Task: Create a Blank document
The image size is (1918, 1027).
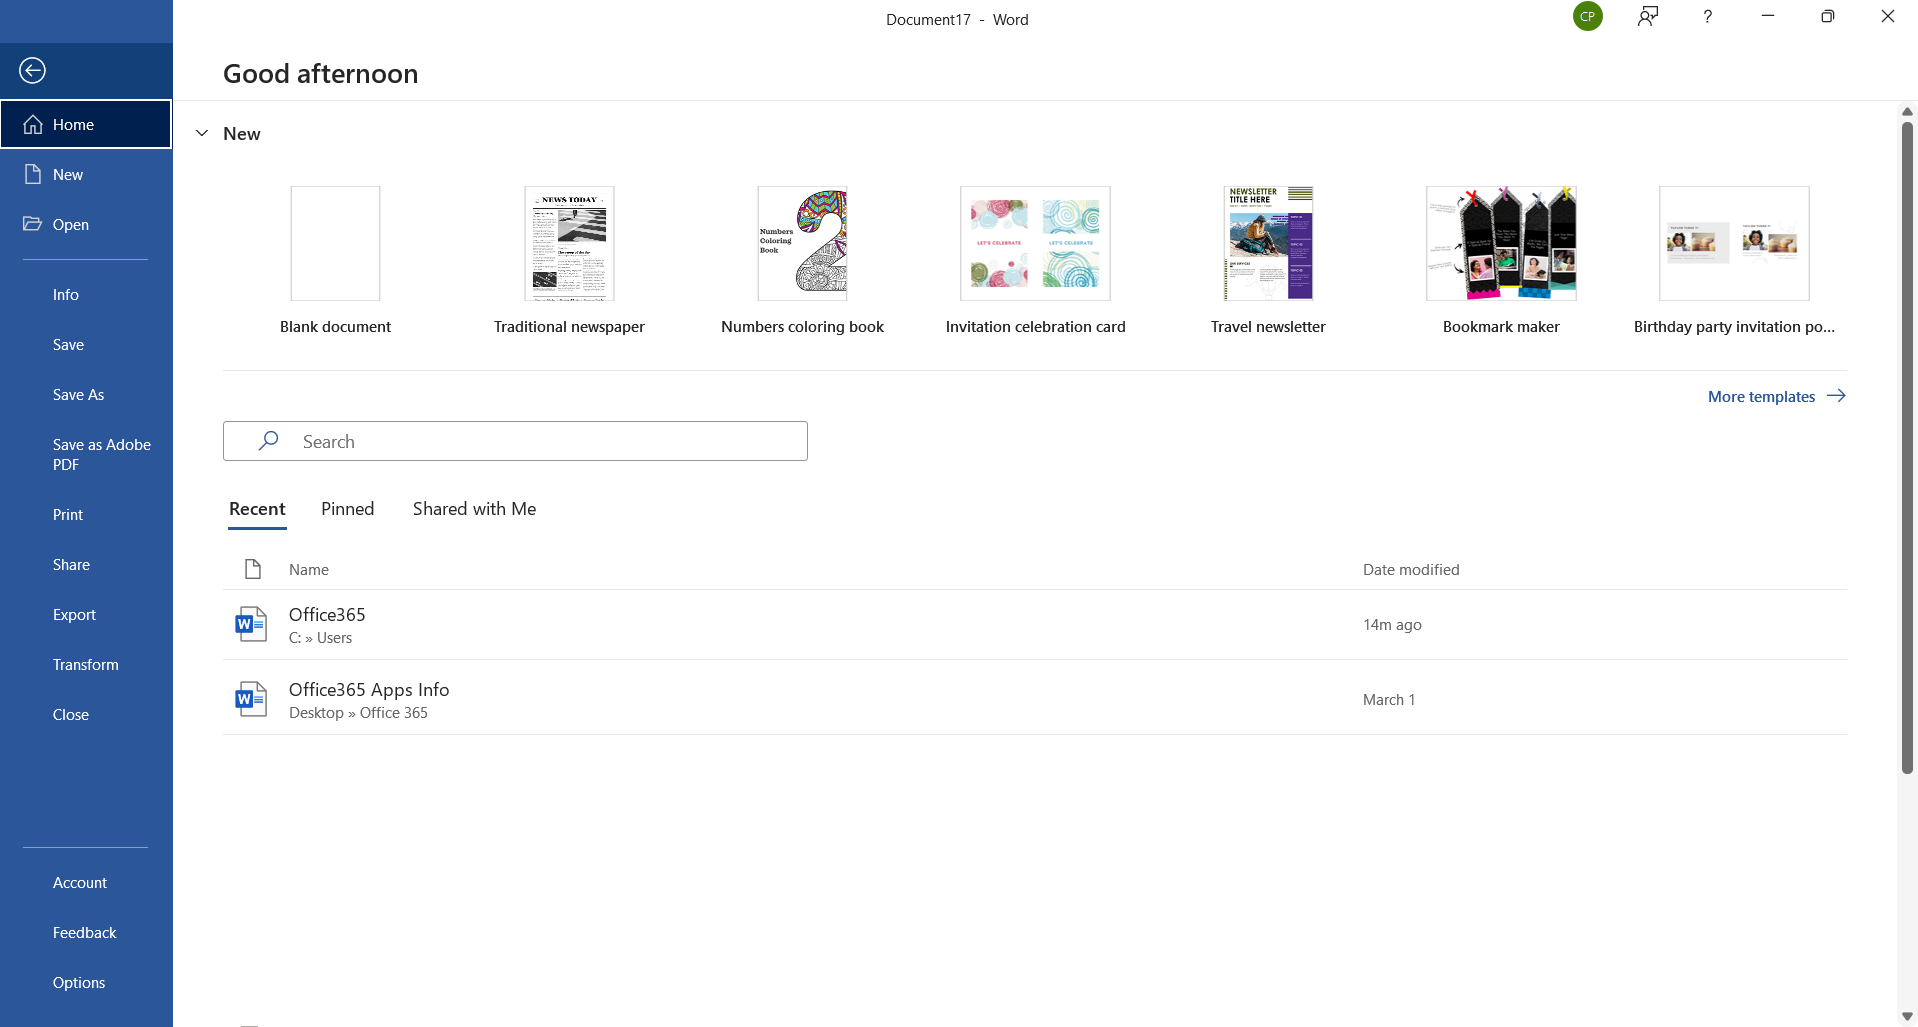Action: coord(335,260)
